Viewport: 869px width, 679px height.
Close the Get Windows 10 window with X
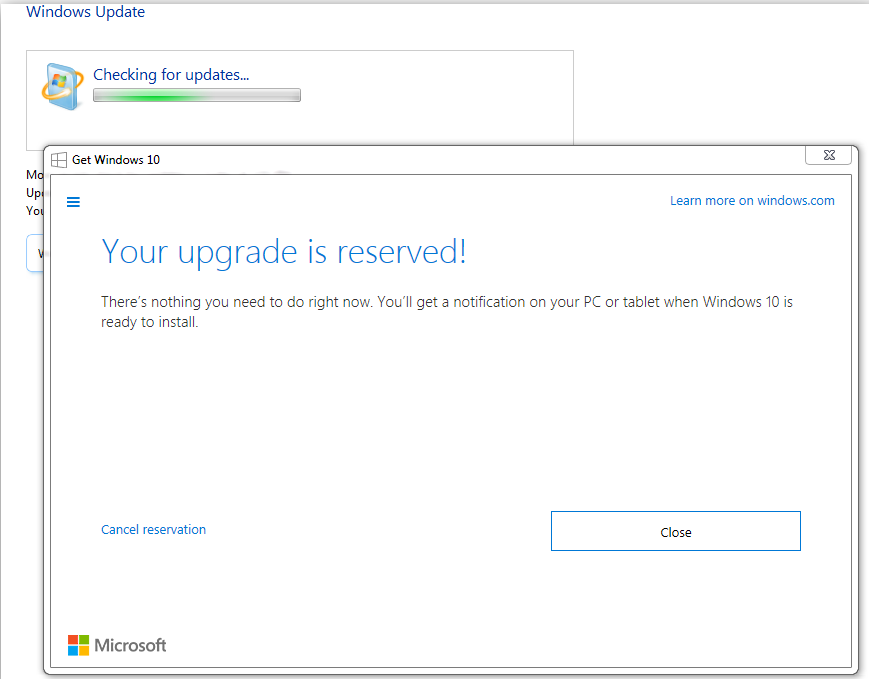(829, 155)
